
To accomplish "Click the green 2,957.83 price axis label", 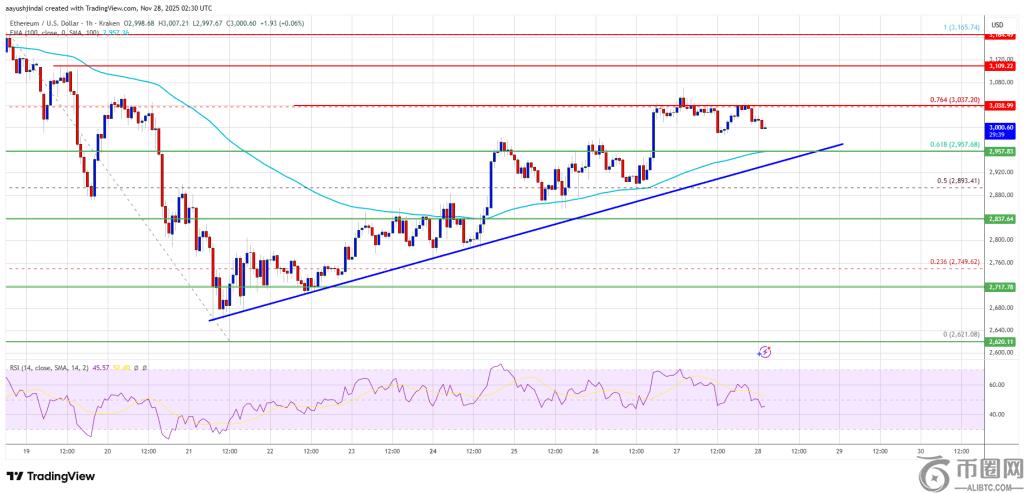I will coord(1002,151).
